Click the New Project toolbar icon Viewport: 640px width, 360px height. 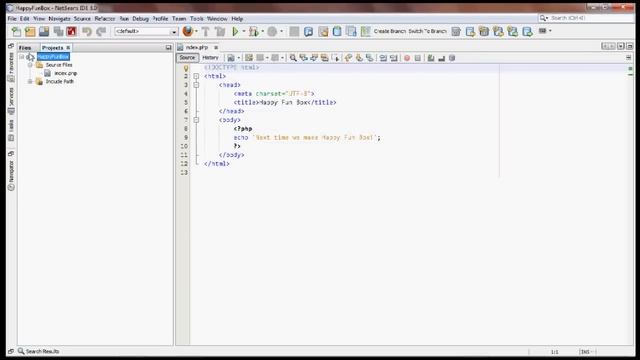30,31
